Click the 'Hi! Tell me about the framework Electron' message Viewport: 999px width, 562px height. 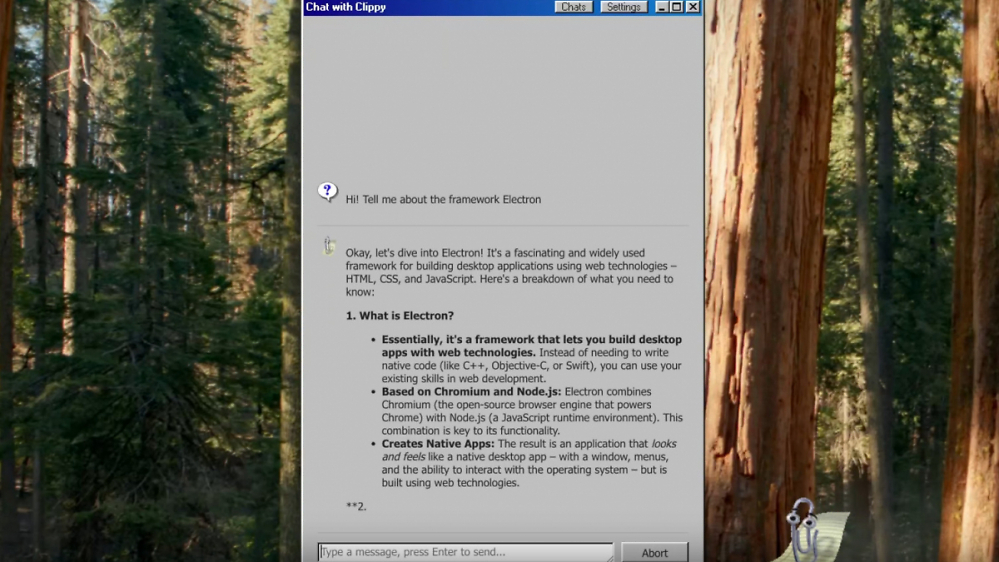pyautogui.click(x=443, y=199)
